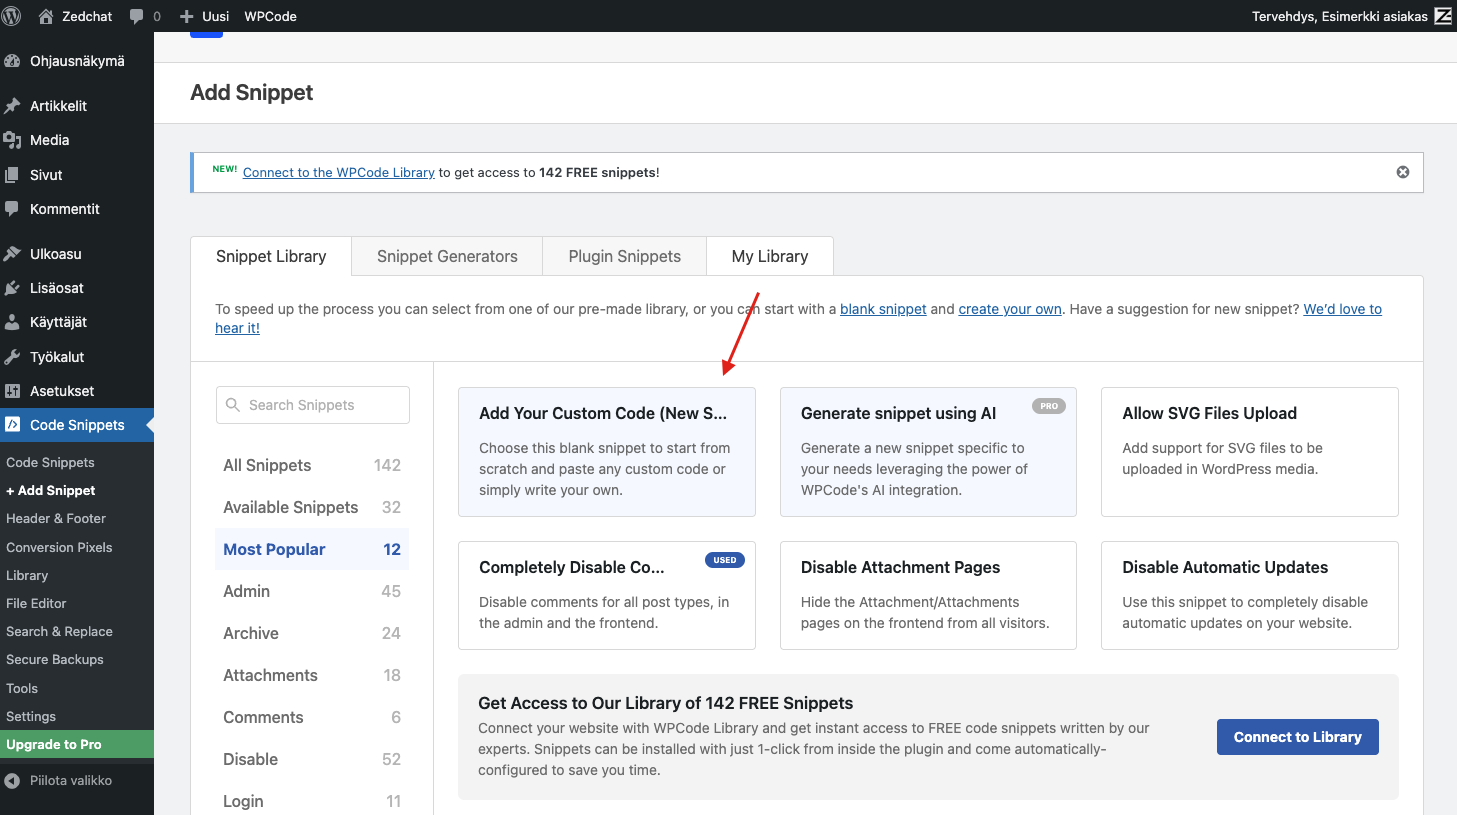1457x815 pixels.
Task: Open the comments bubble icon in admin bar
Action: click(x=137, y=16)
